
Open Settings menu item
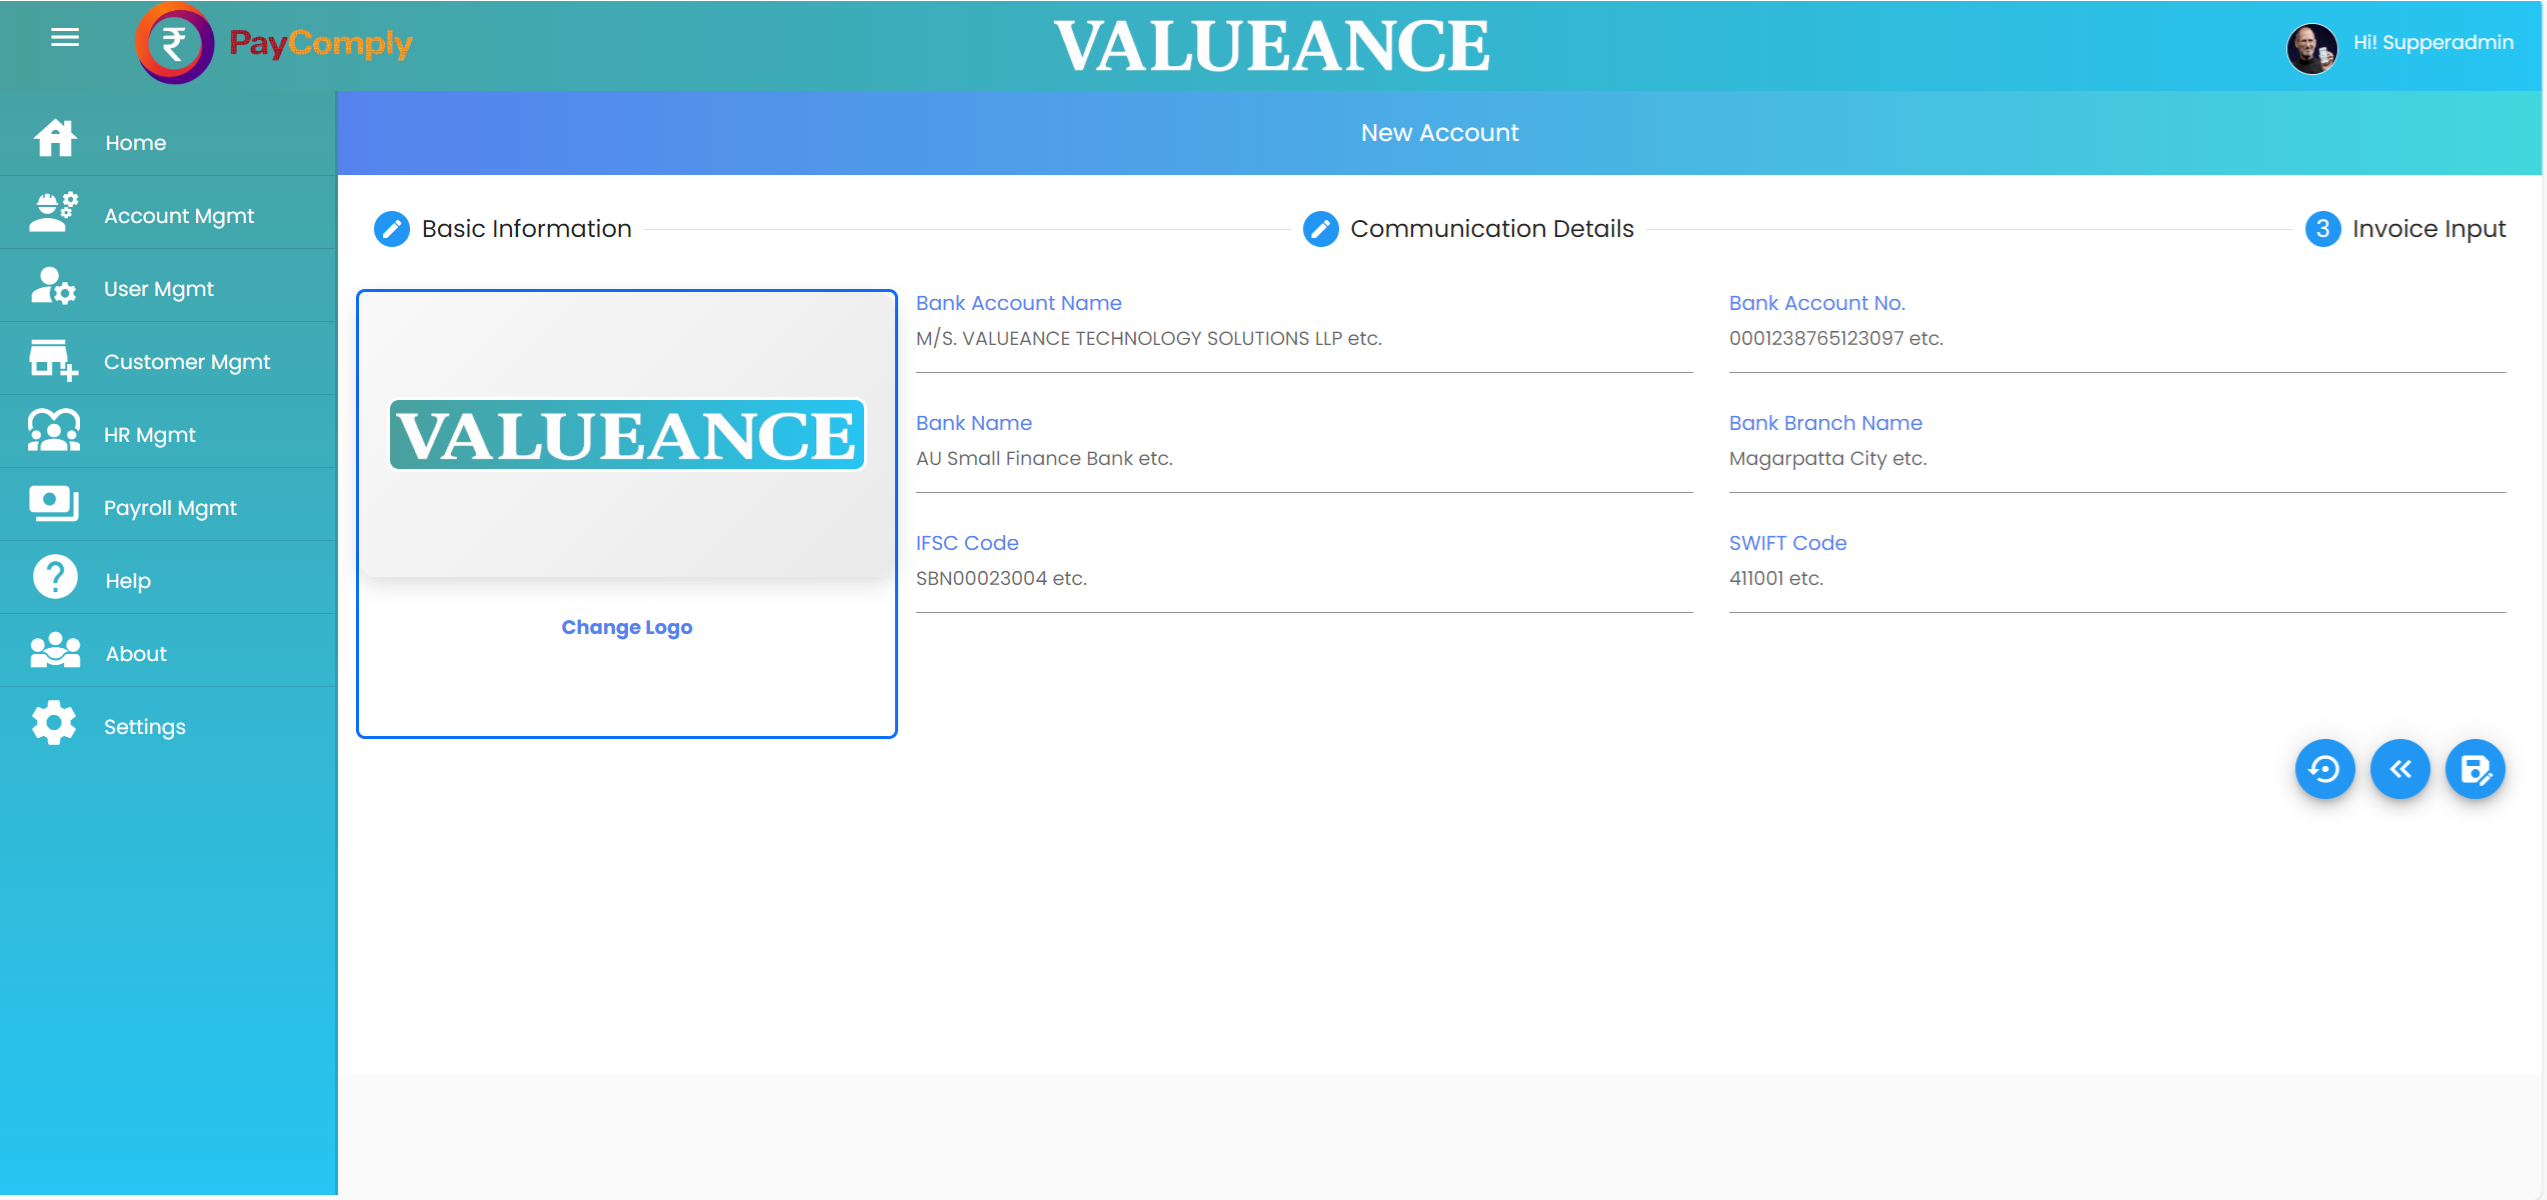pos(168,723)
